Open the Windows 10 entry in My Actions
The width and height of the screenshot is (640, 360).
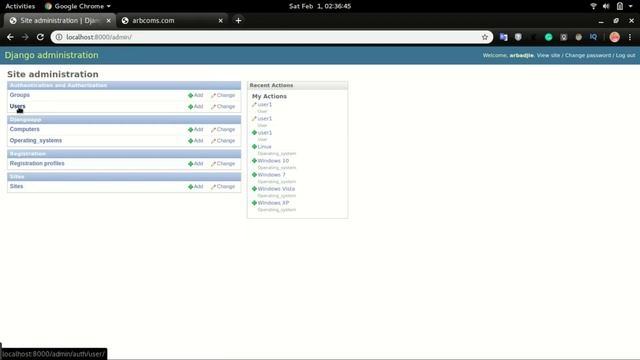click(x=273, y=161)
